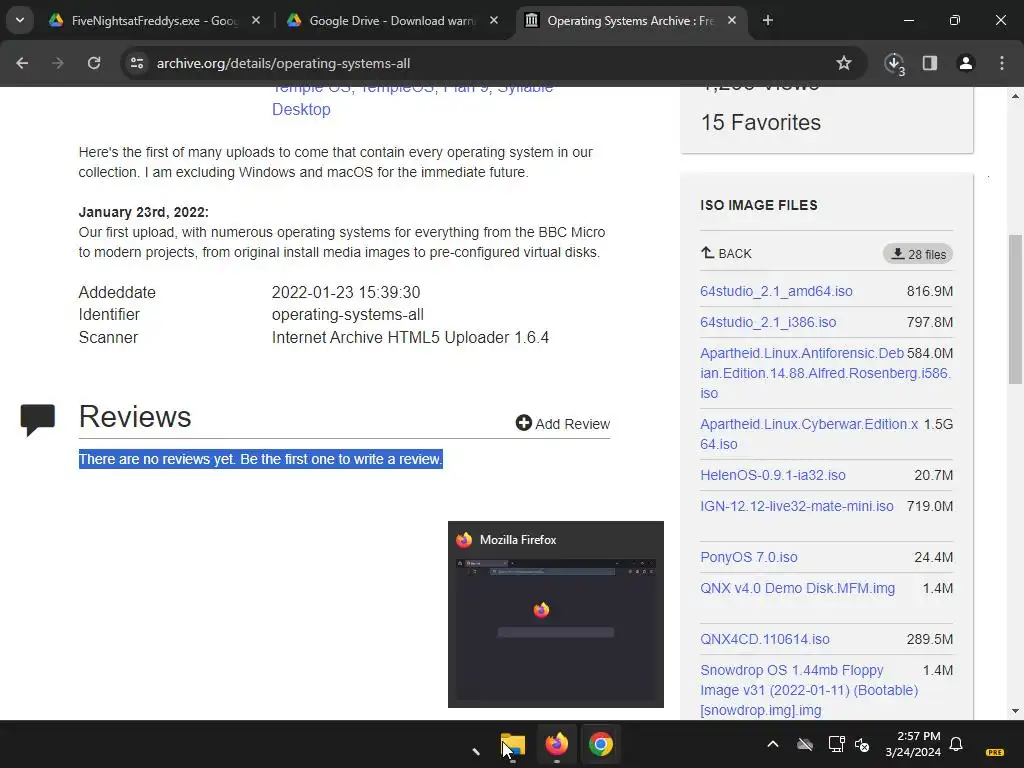The image size is (1024, 768).
Task: Open Chrome profile avatar icon
Action: click(x=966, y=63)
